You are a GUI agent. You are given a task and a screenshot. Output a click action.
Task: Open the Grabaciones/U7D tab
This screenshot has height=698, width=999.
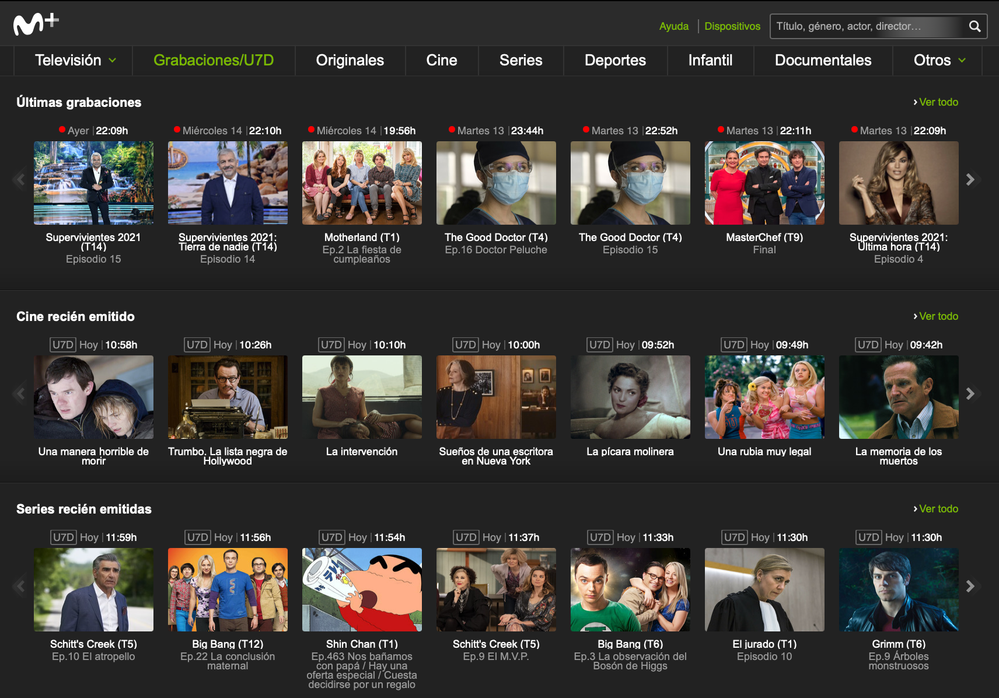pos(213,60)
